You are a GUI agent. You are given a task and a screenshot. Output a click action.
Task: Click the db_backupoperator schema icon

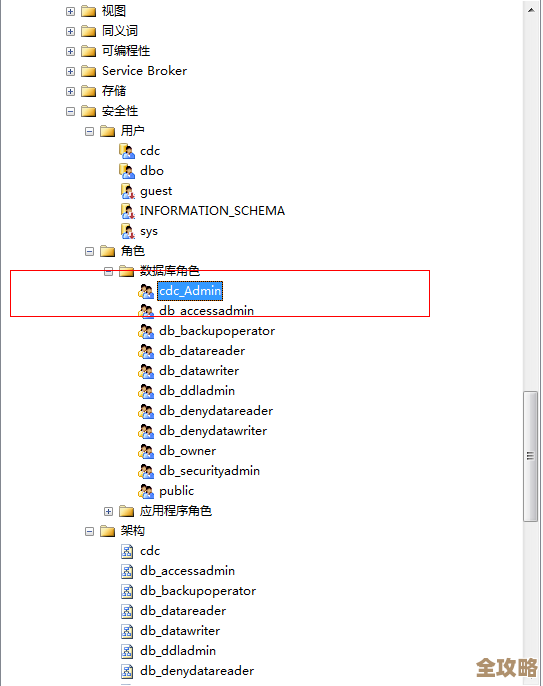pos(127,592)
